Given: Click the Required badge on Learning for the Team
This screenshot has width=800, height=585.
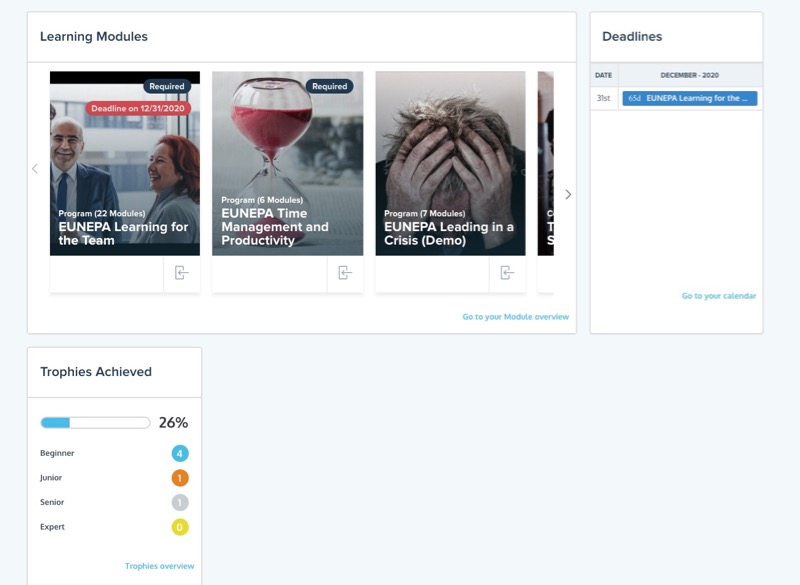Looking at the screenshot, I should (x=167, y=86).
